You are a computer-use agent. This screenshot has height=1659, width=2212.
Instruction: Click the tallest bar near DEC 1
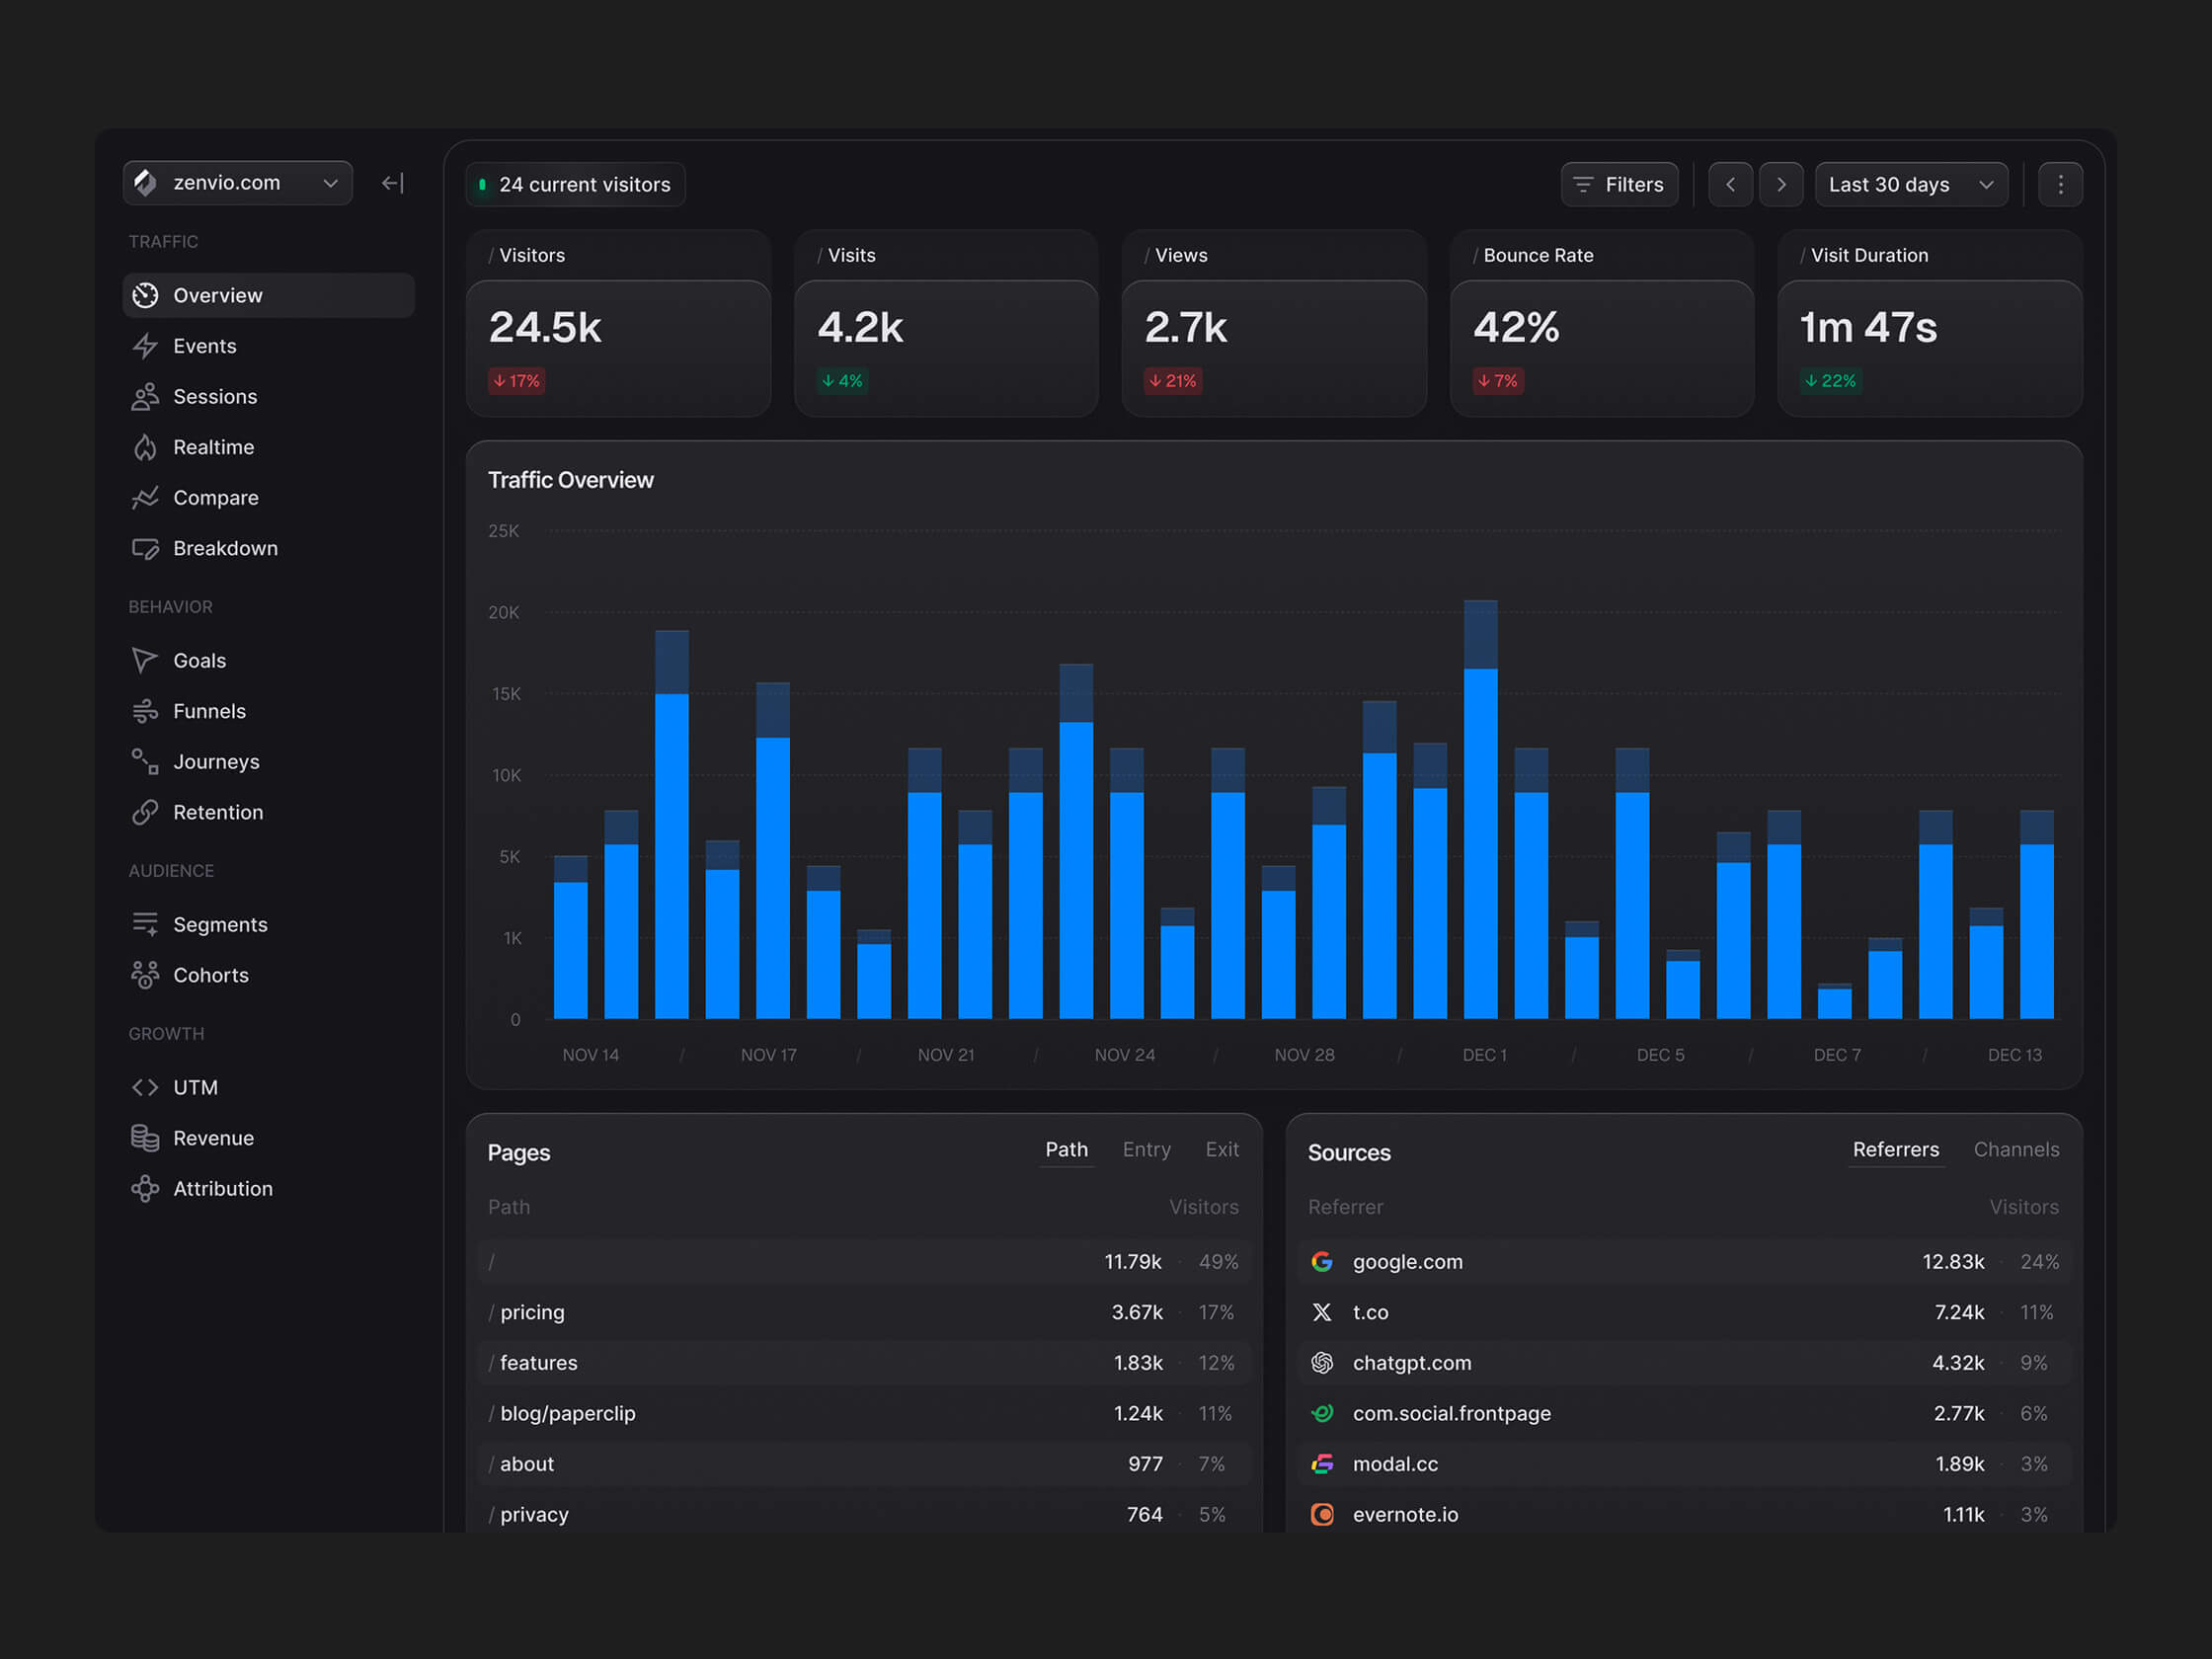1480,810
